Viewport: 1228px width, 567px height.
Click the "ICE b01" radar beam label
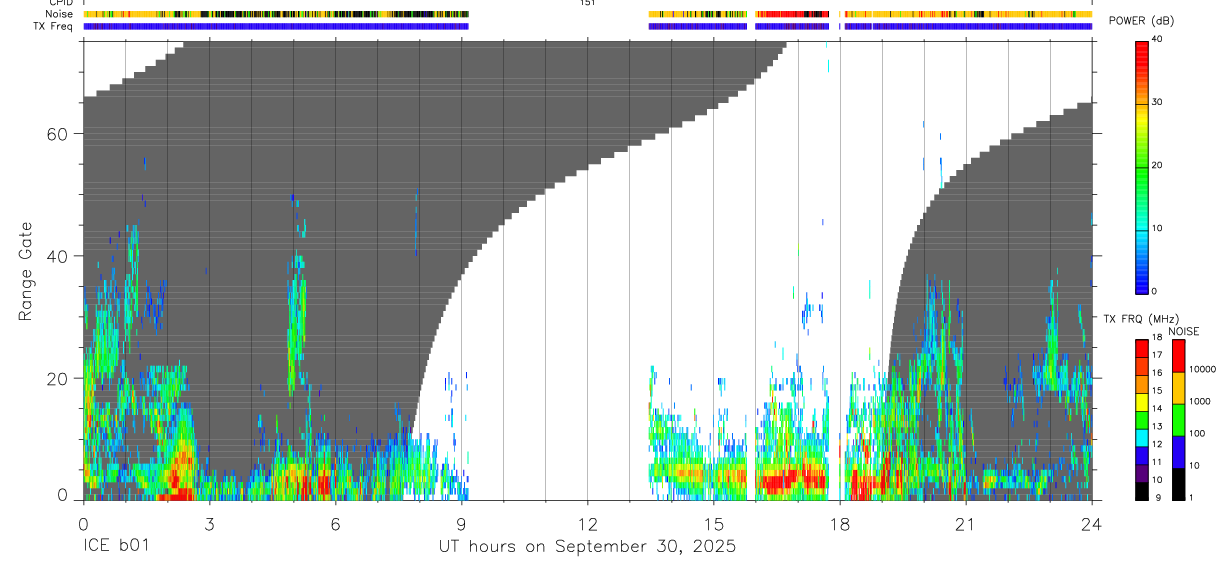coord(116,547)
